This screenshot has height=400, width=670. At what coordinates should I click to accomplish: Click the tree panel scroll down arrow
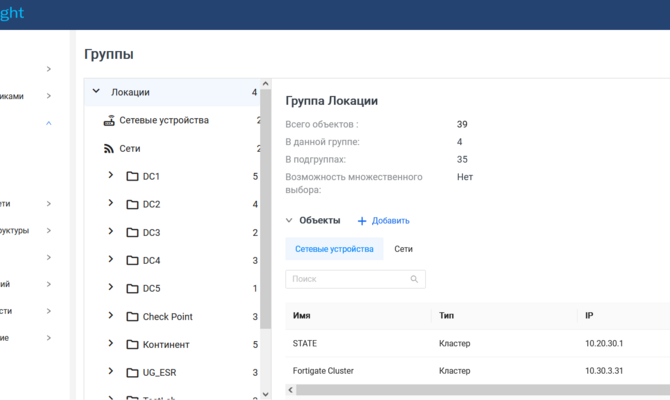(x=265, y=394)
